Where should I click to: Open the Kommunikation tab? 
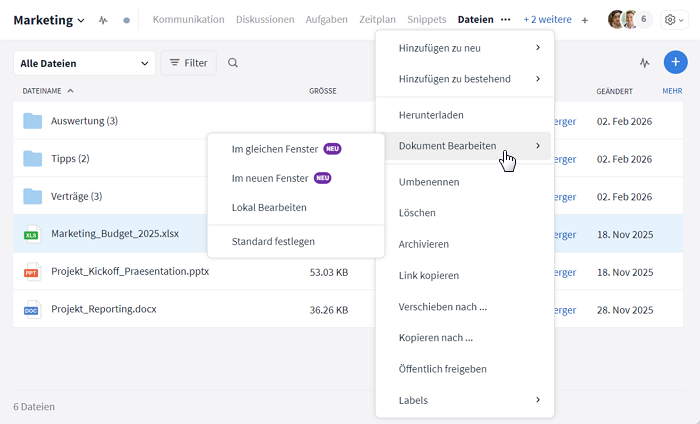pos(189,20)
